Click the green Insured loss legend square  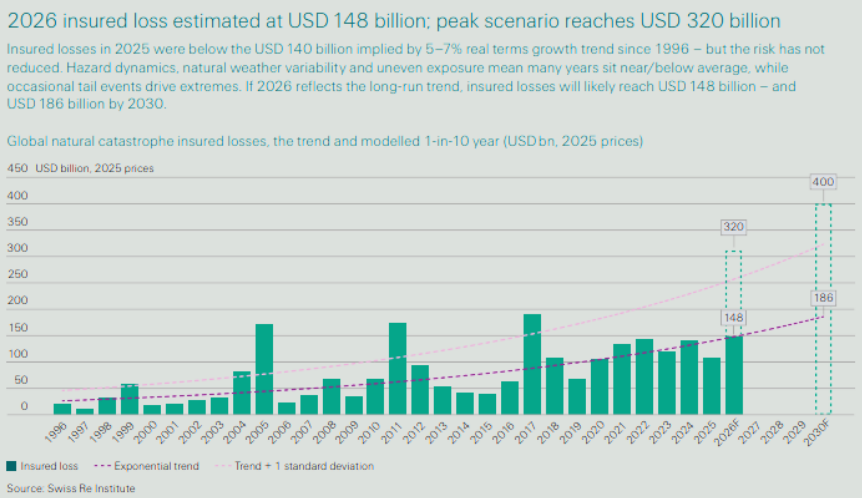click(x=11, y=466)
